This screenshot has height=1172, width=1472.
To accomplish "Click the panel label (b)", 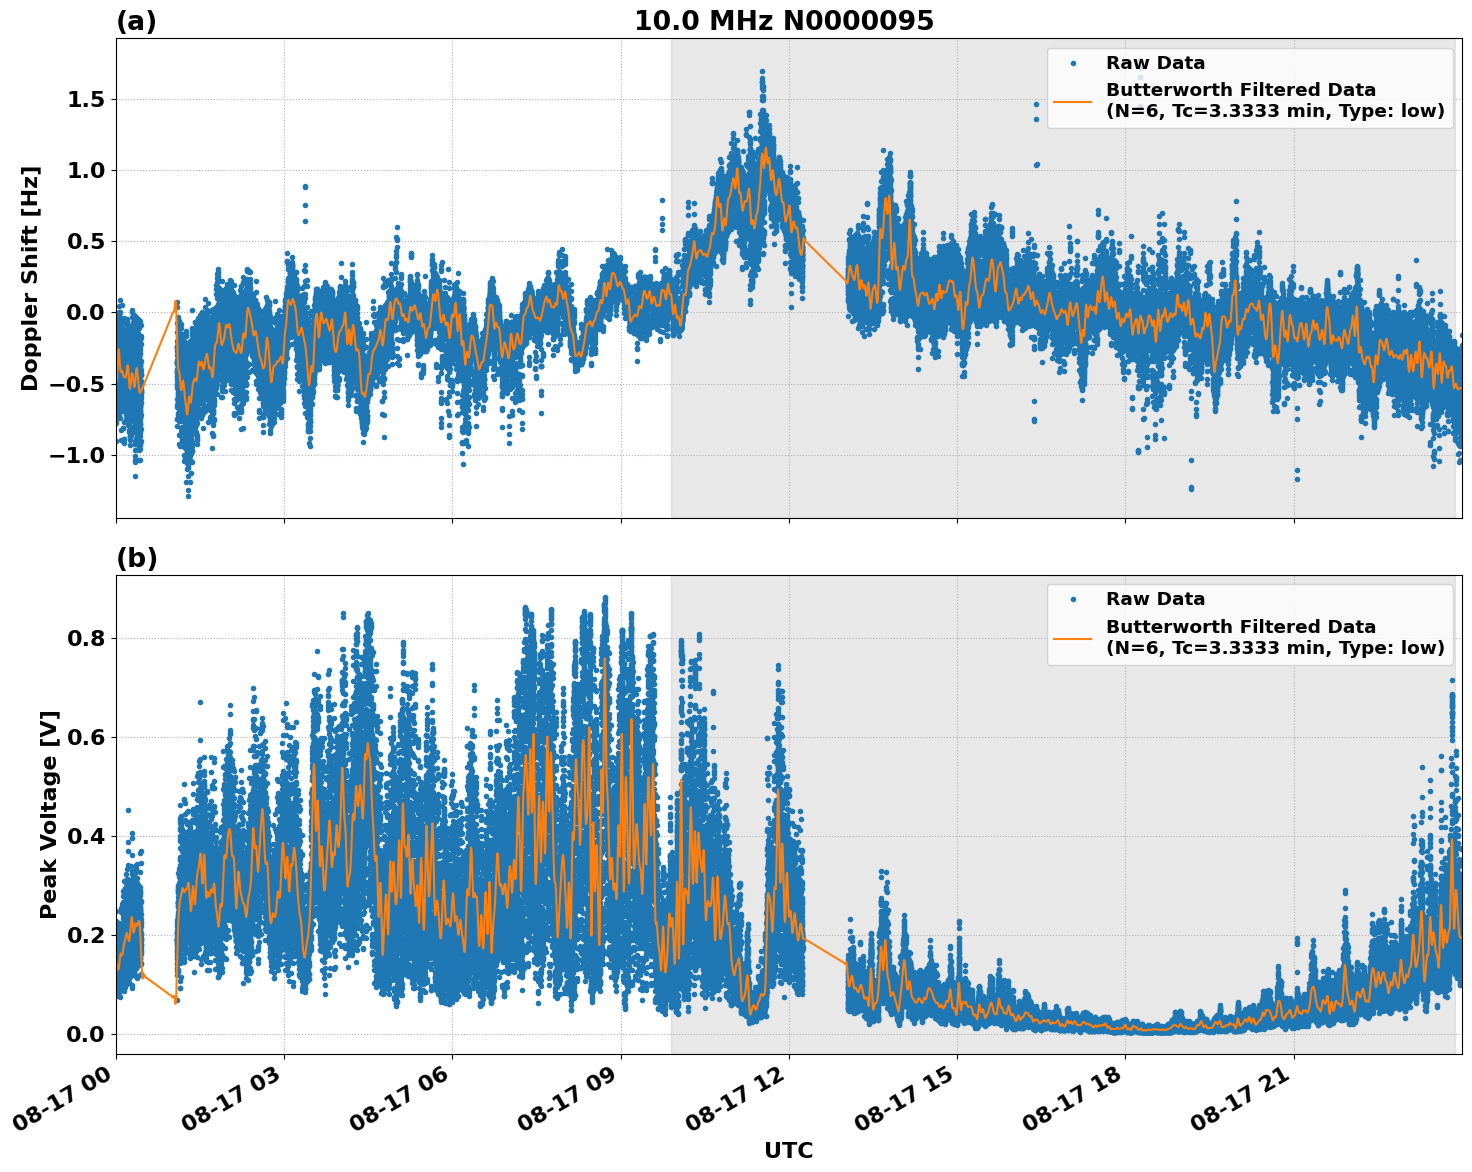I will pos(136,557).
